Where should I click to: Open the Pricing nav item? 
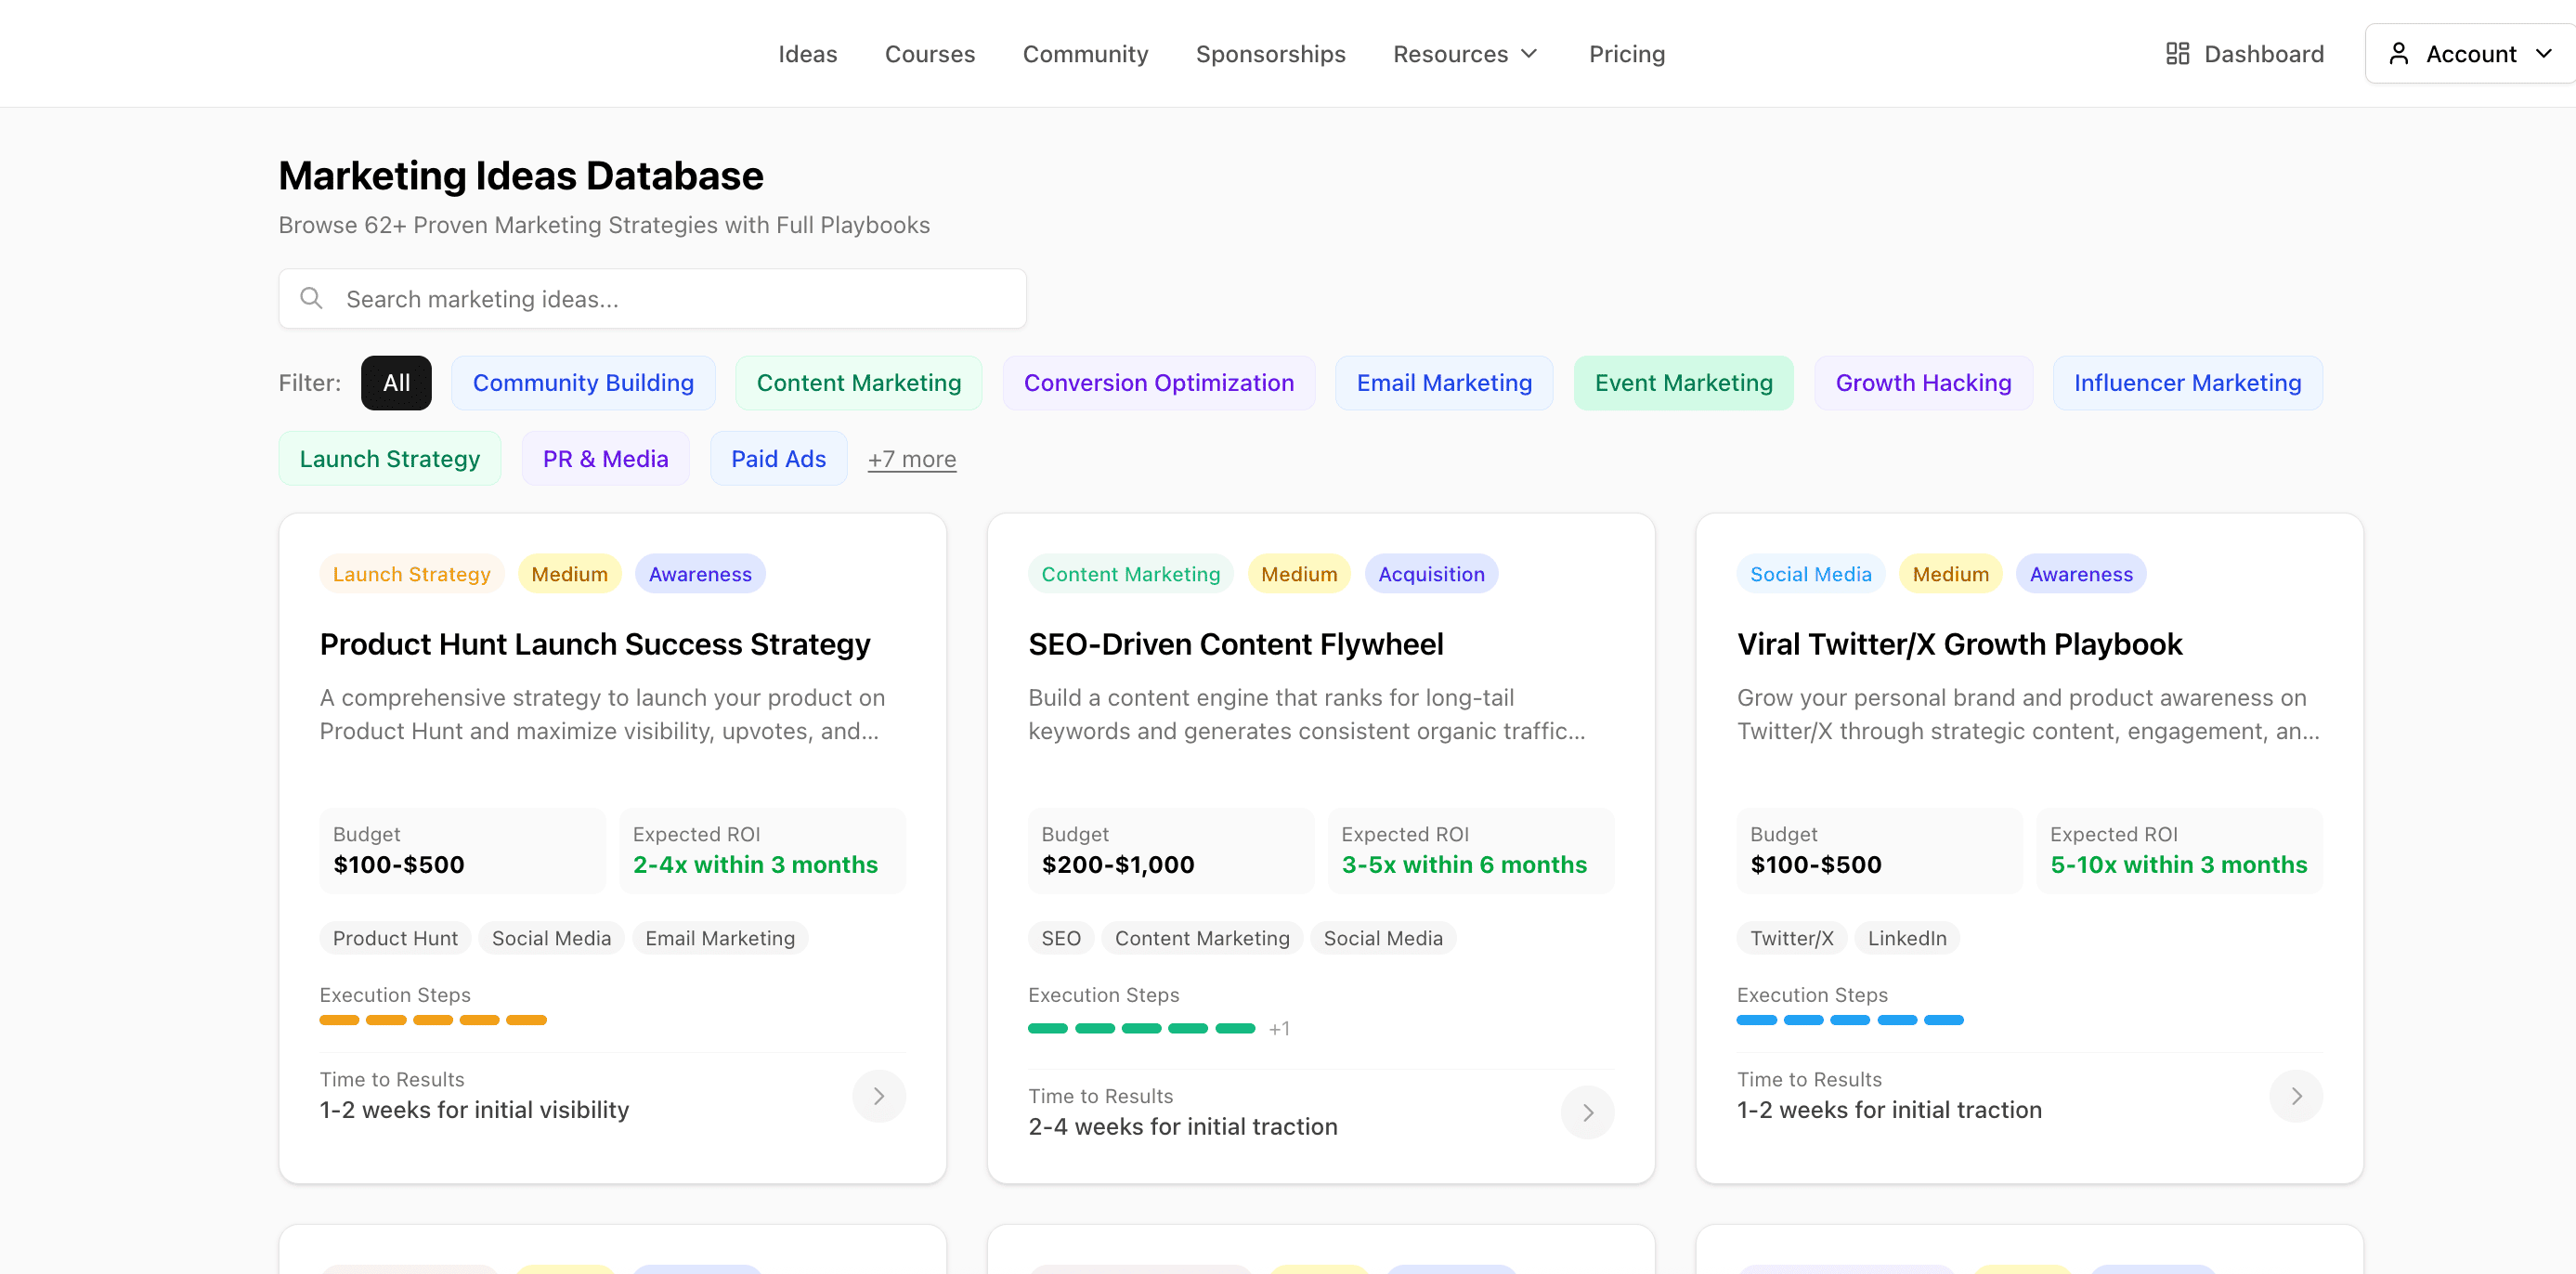pyautogui.click(x=1626, y=54)
